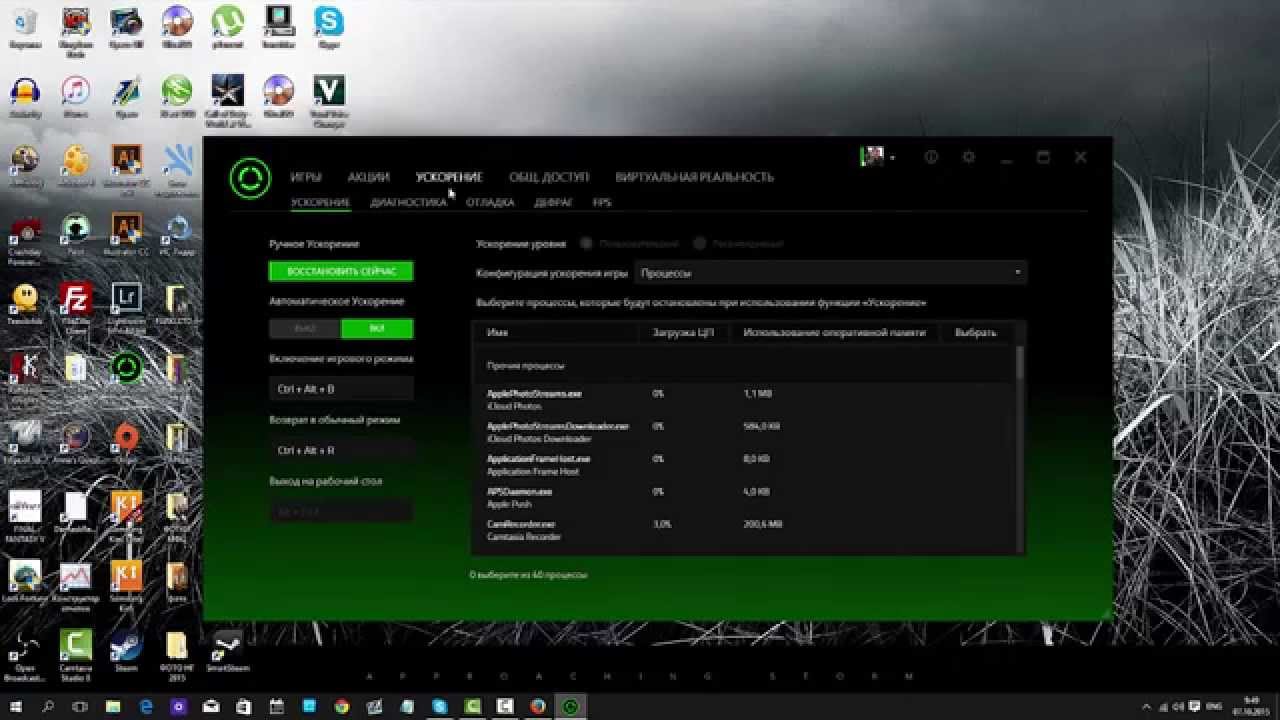Switch to the ОТЛАДКА sub-tab
Image resolution: width=1280 pixels, height=720 pixels.
click(x=490, y=202)
